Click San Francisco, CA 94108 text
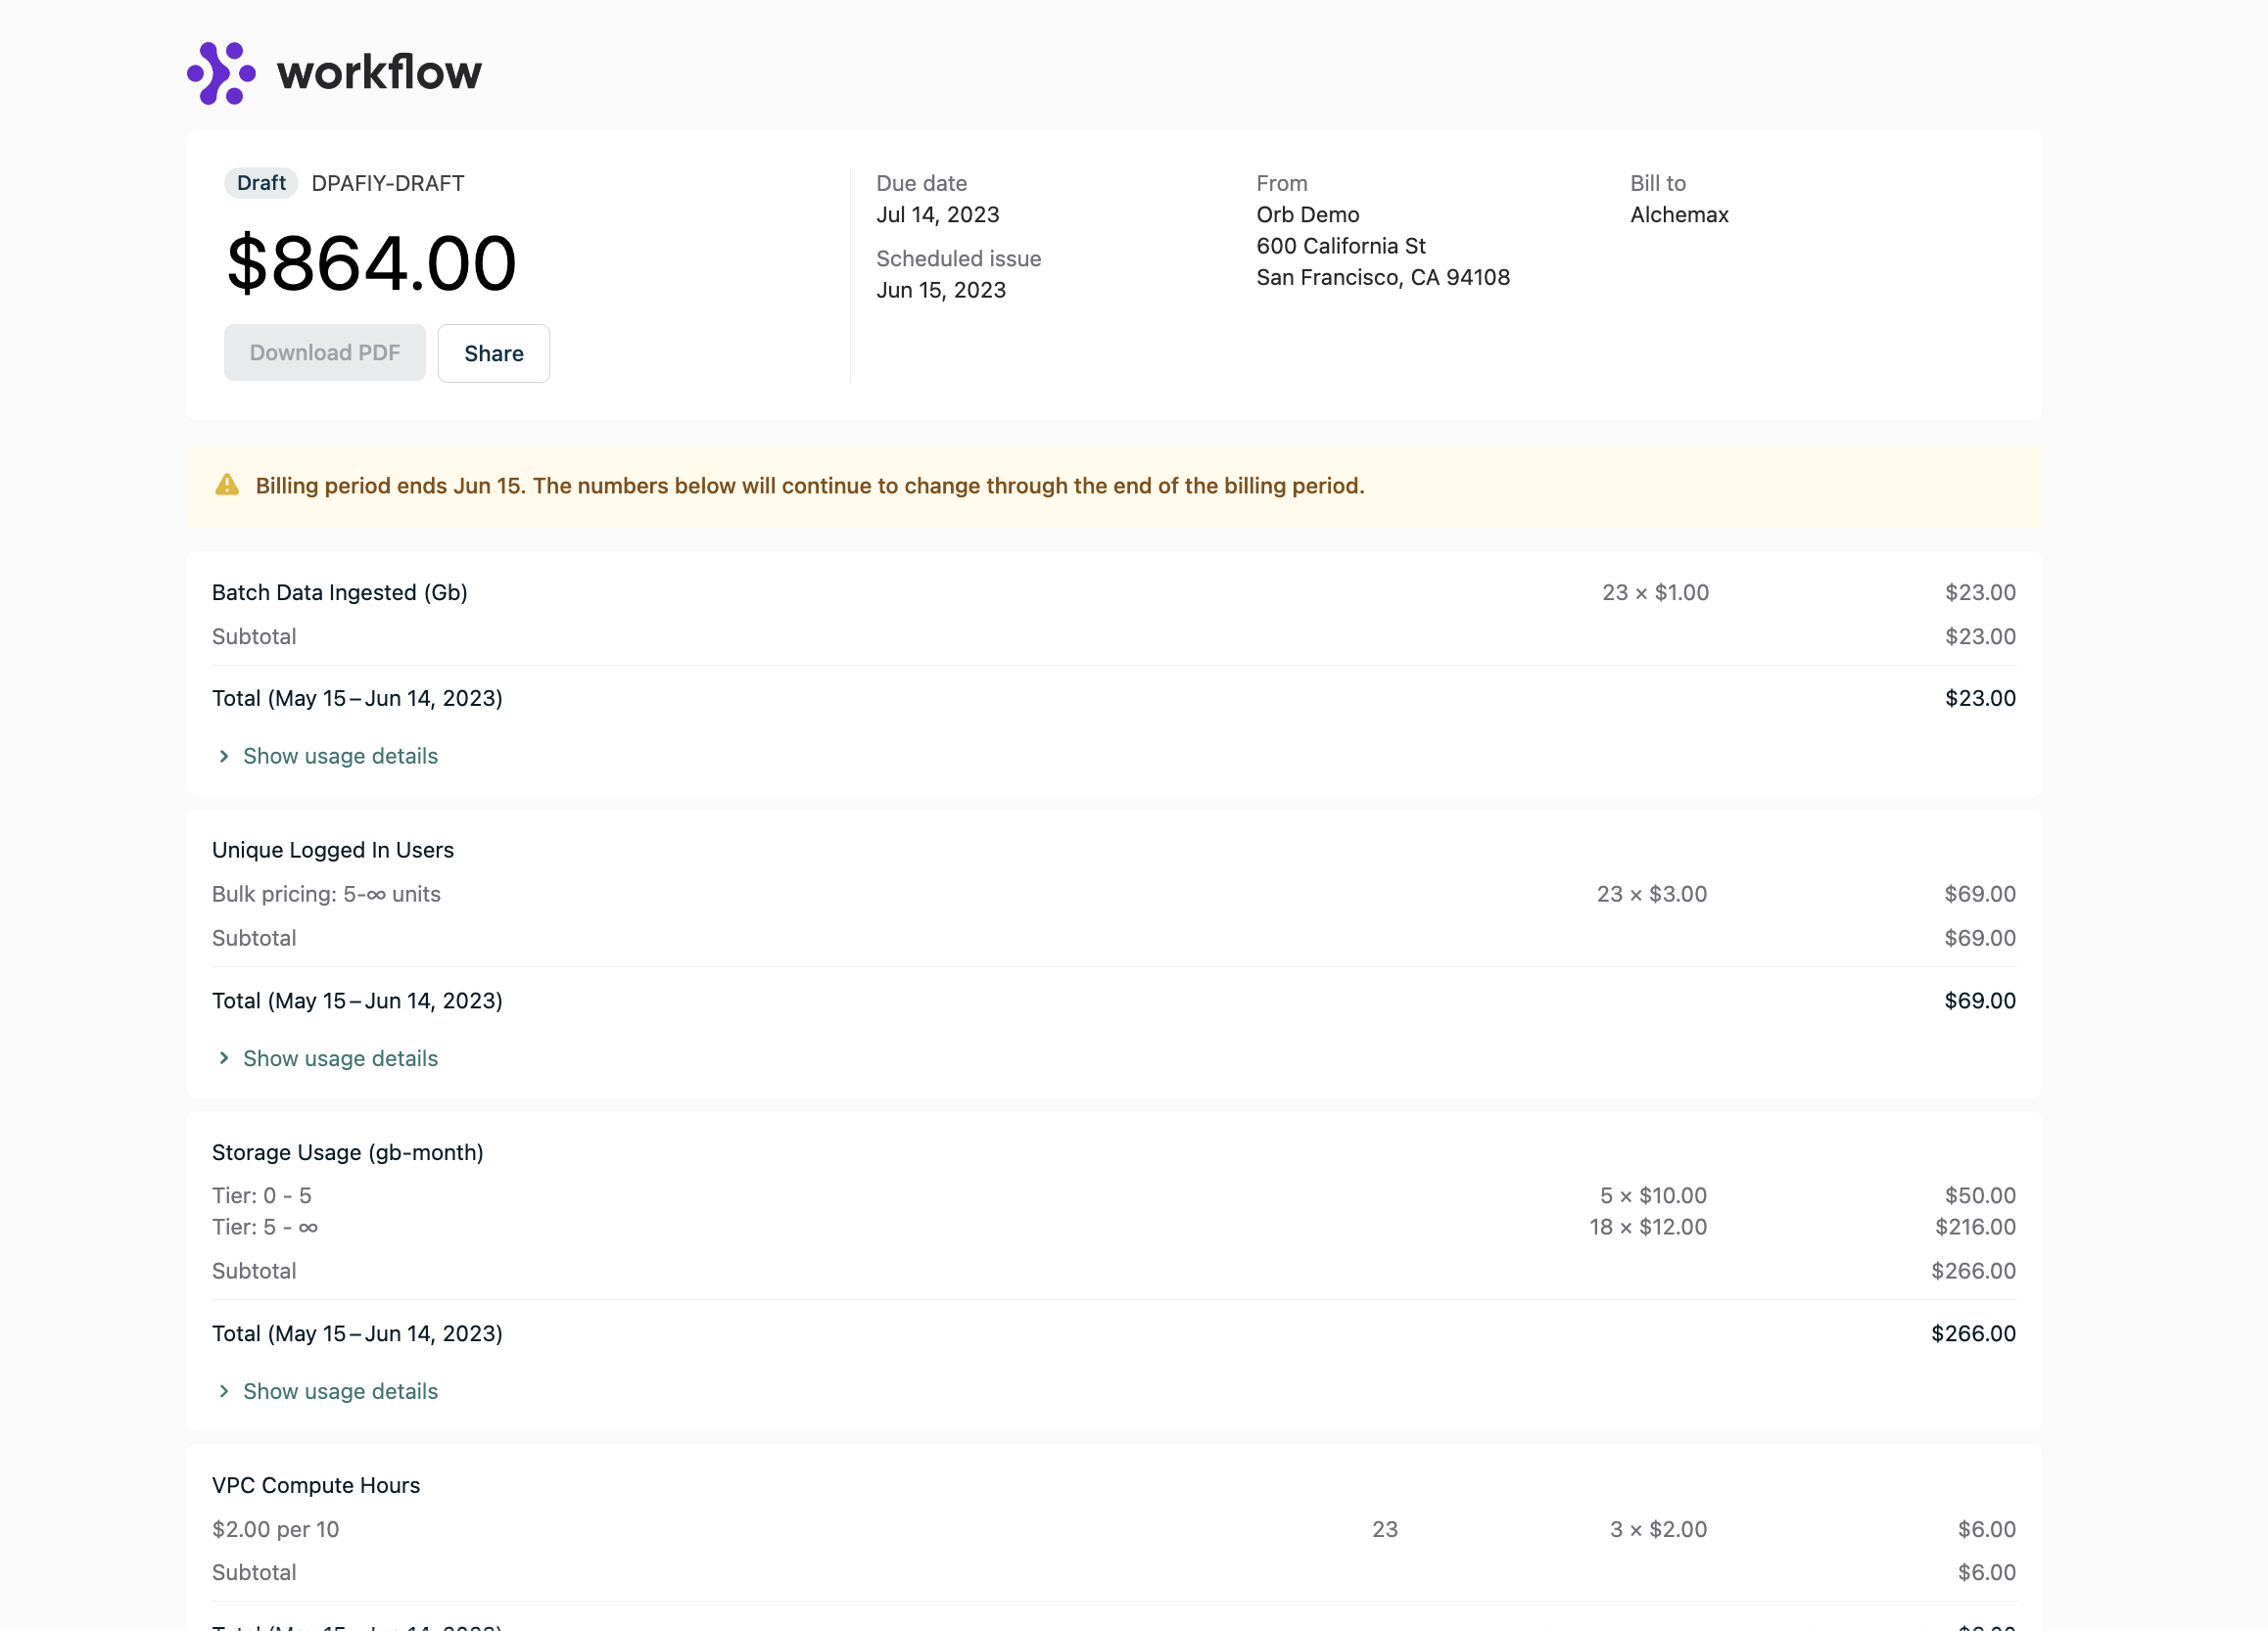The height and width of the screenshot is (1631, 2268). (x=1383, y=277)
